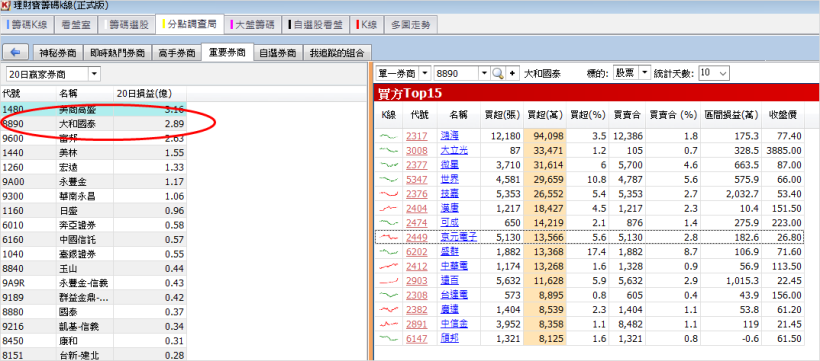Expand the 8890 broker code dropdown arrow

point(484,73)
